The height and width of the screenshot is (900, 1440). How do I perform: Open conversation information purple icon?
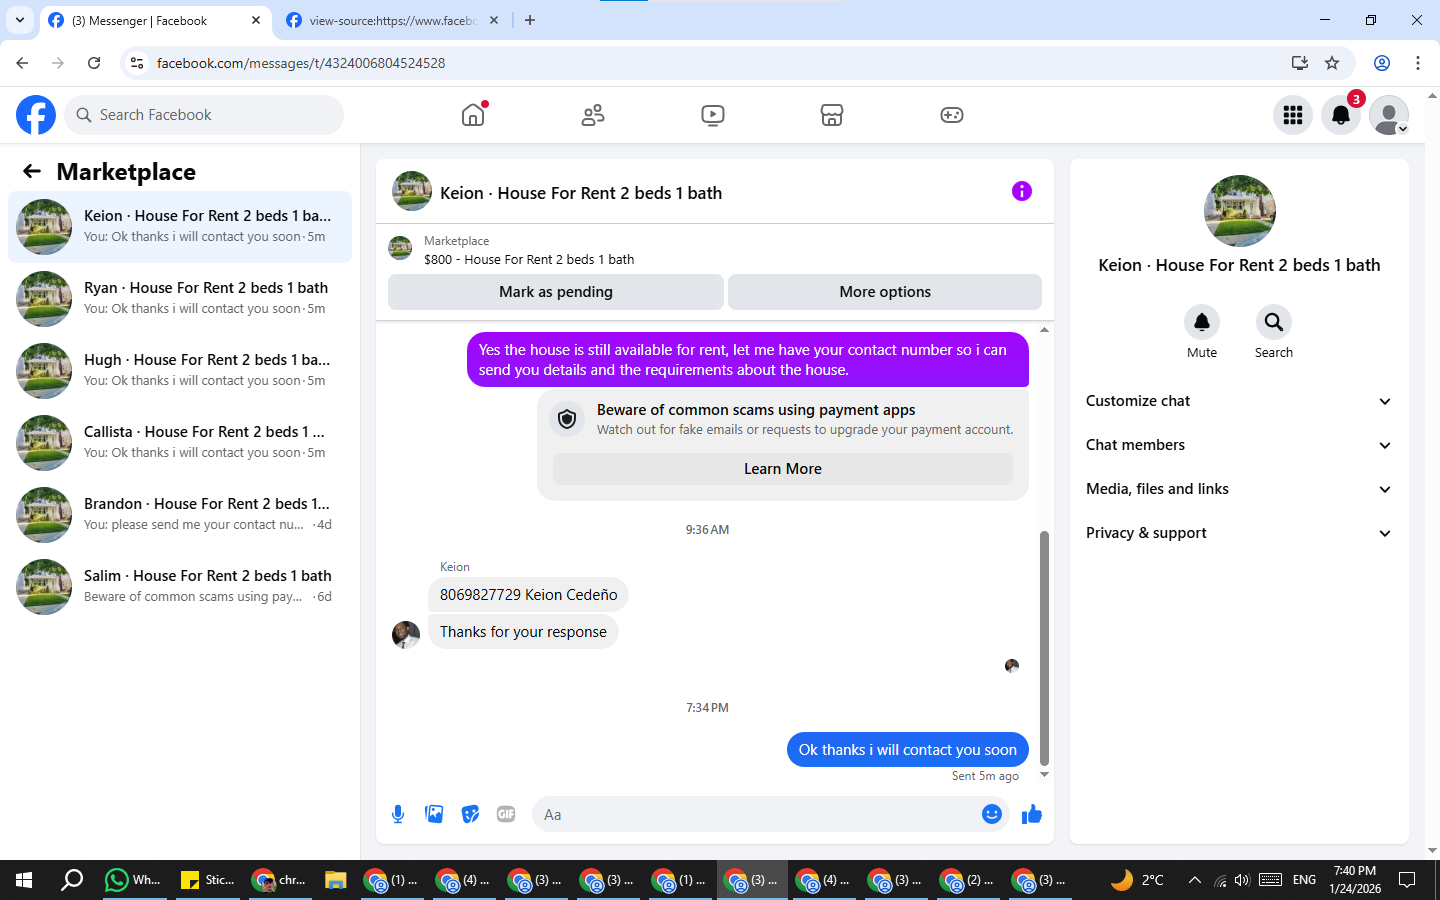1021,191
